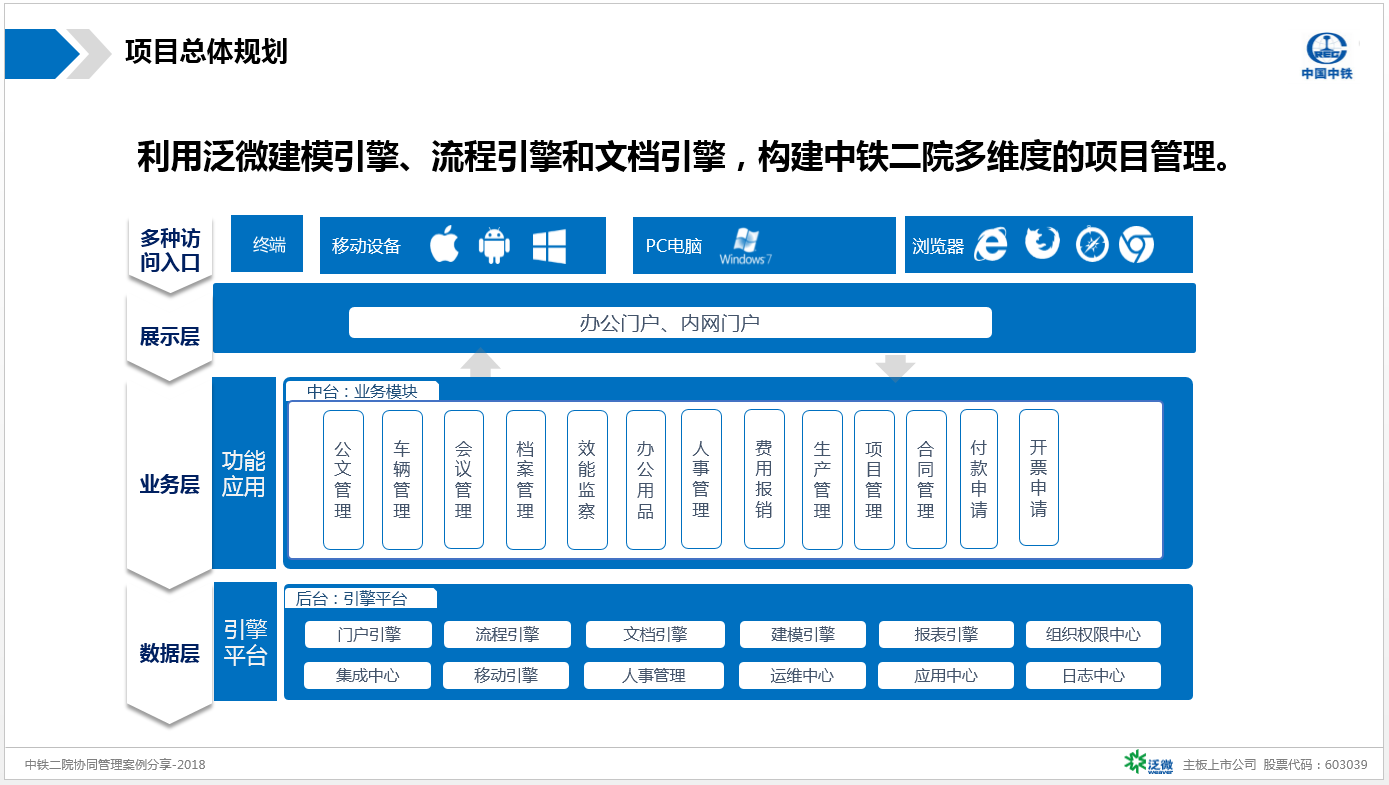Viewport: 1389px width, 785px height.
Task: Open the 会议管理 module box
Action: point(463,480)
